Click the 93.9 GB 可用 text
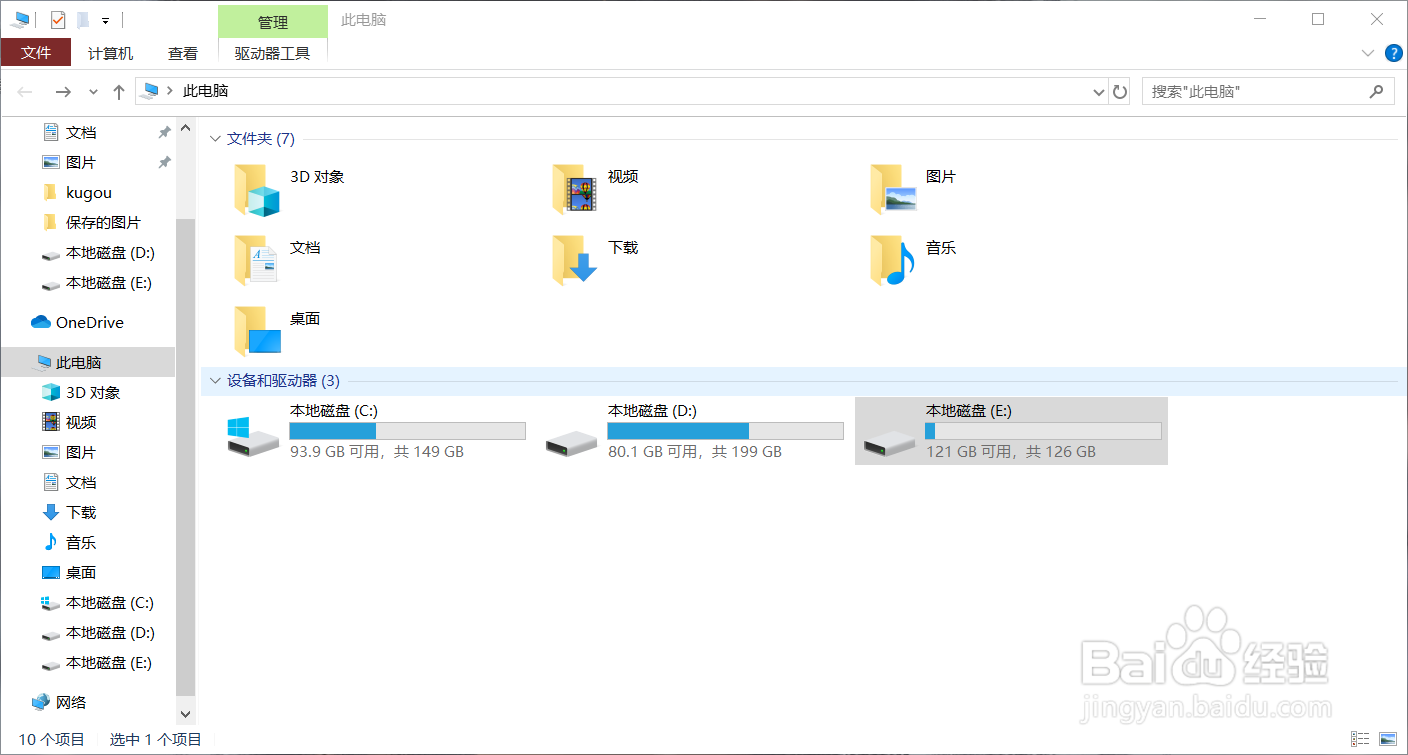Image resolution: width=1408 pixels, height=755 pixels. point(332,452)
